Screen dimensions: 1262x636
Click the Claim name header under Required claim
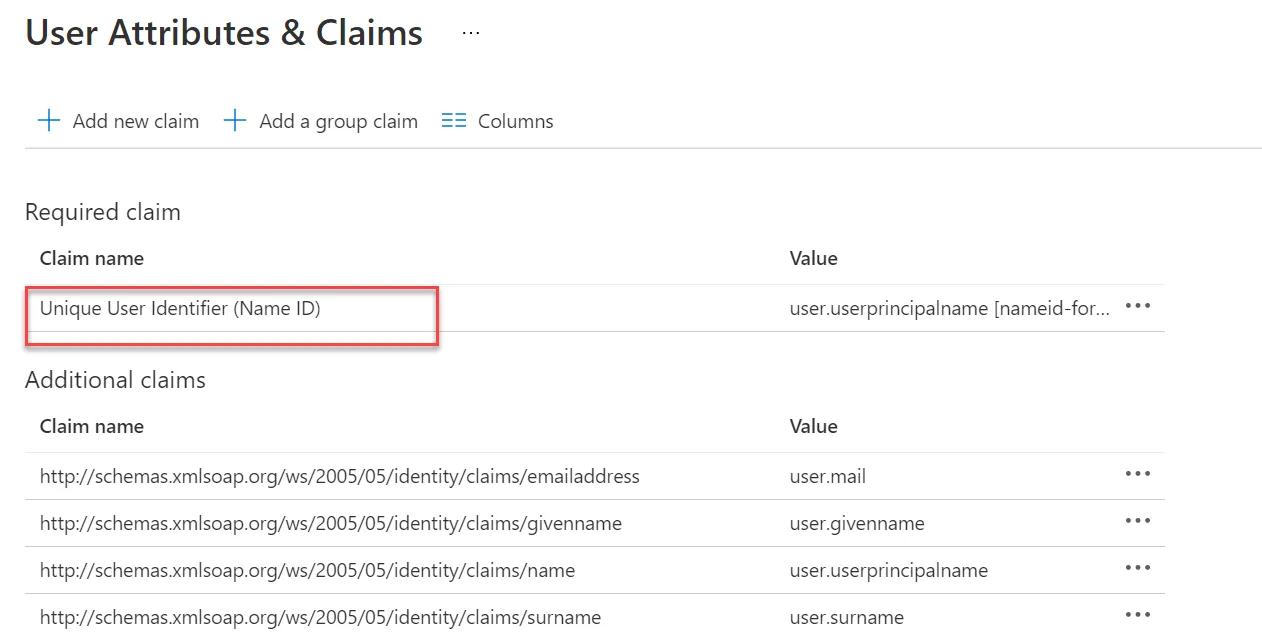[92, 258]
